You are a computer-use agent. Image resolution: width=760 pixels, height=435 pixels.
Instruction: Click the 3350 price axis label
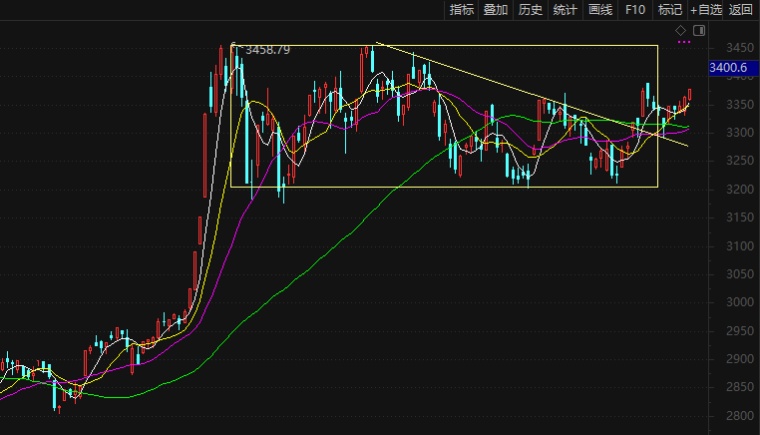point(740,104)
